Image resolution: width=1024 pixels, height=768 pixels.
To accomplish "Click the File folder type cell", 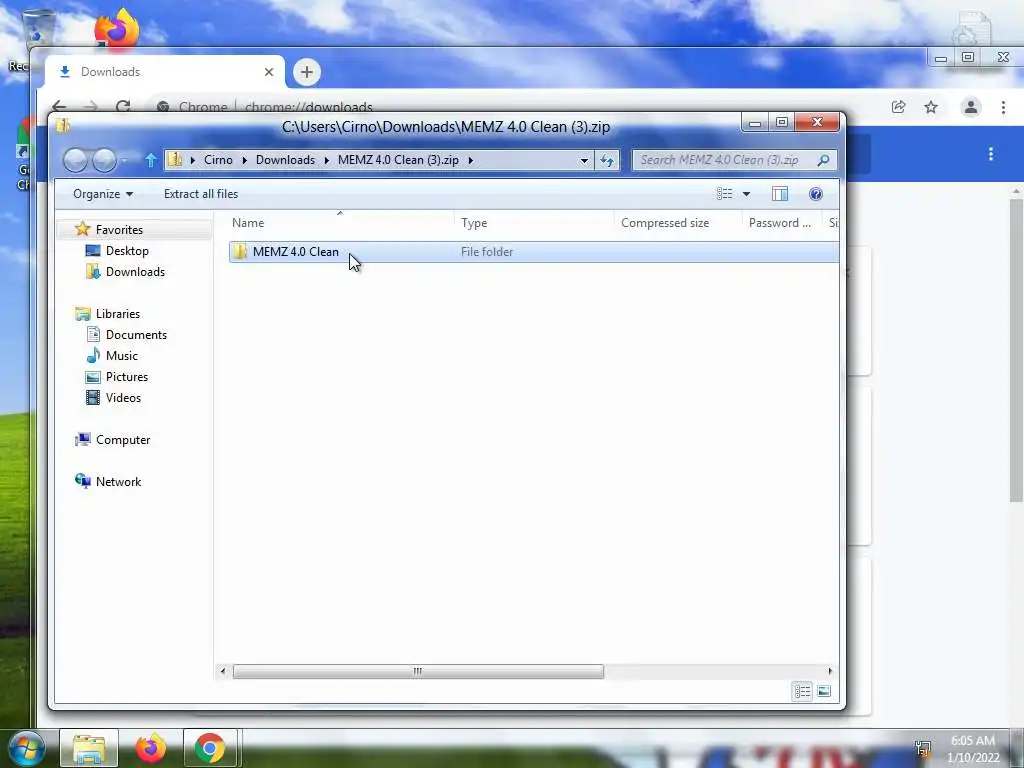I will (487, 252).
